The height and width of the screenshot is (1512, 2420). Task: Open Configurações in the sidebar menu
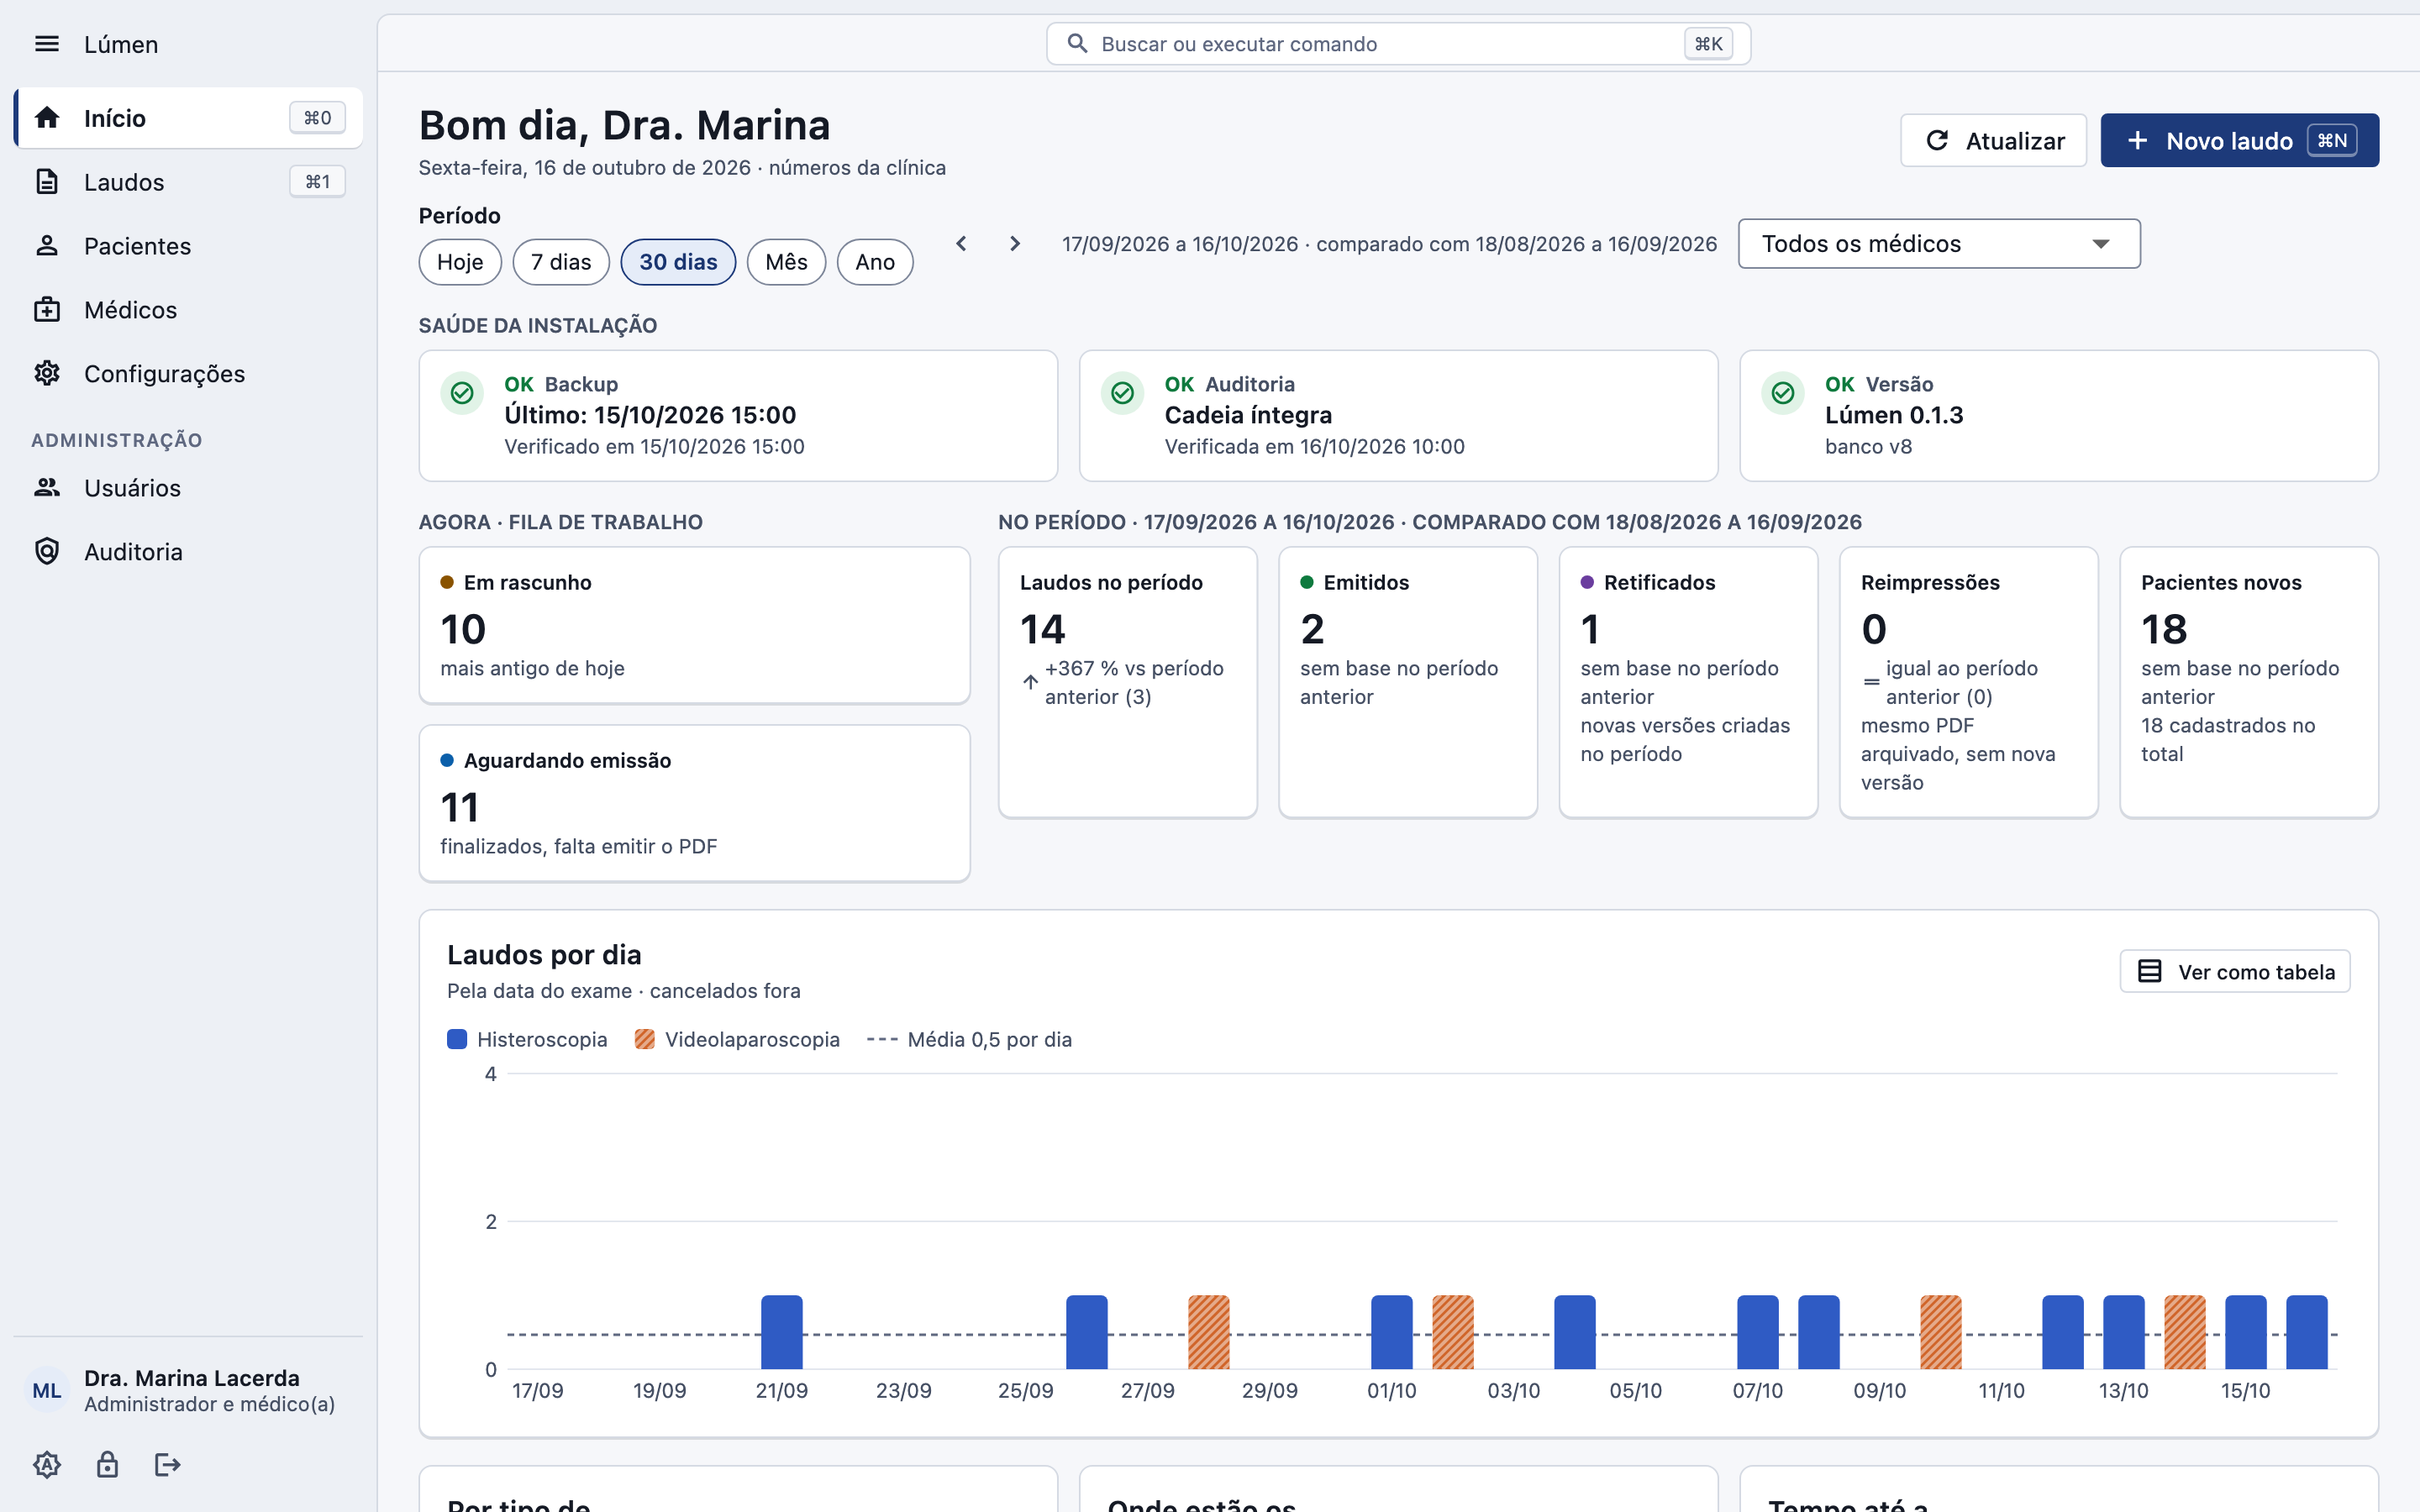(x=189, y=374)
